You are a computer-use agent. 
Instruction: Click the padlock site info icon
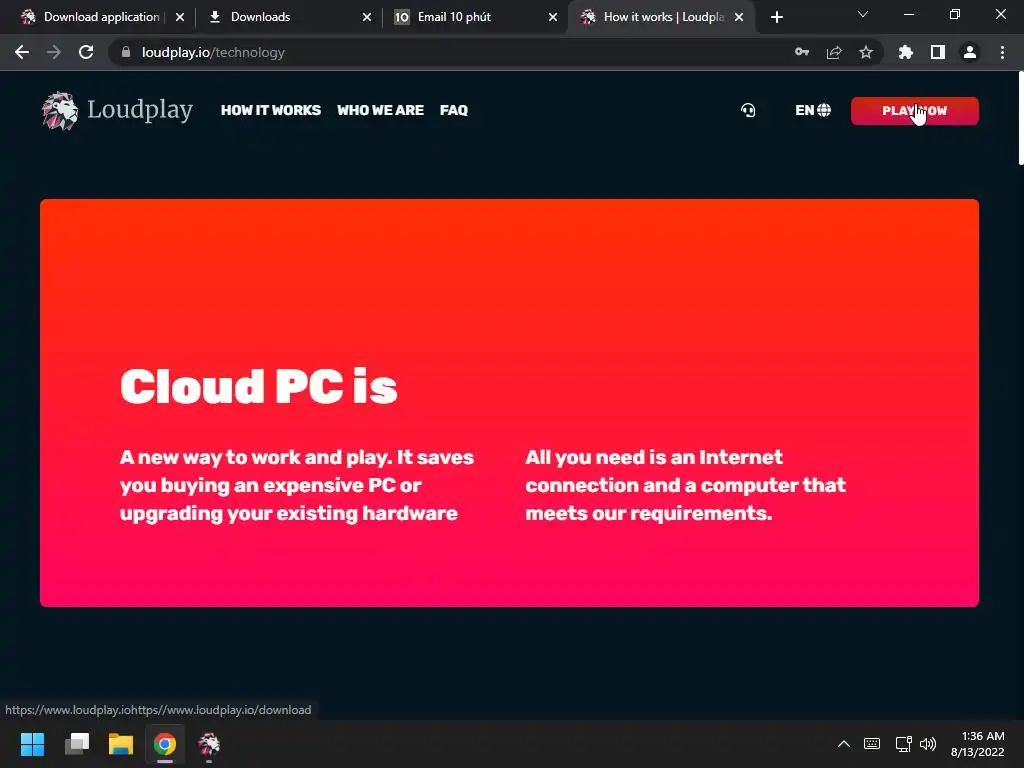click(x=126, y=52)
